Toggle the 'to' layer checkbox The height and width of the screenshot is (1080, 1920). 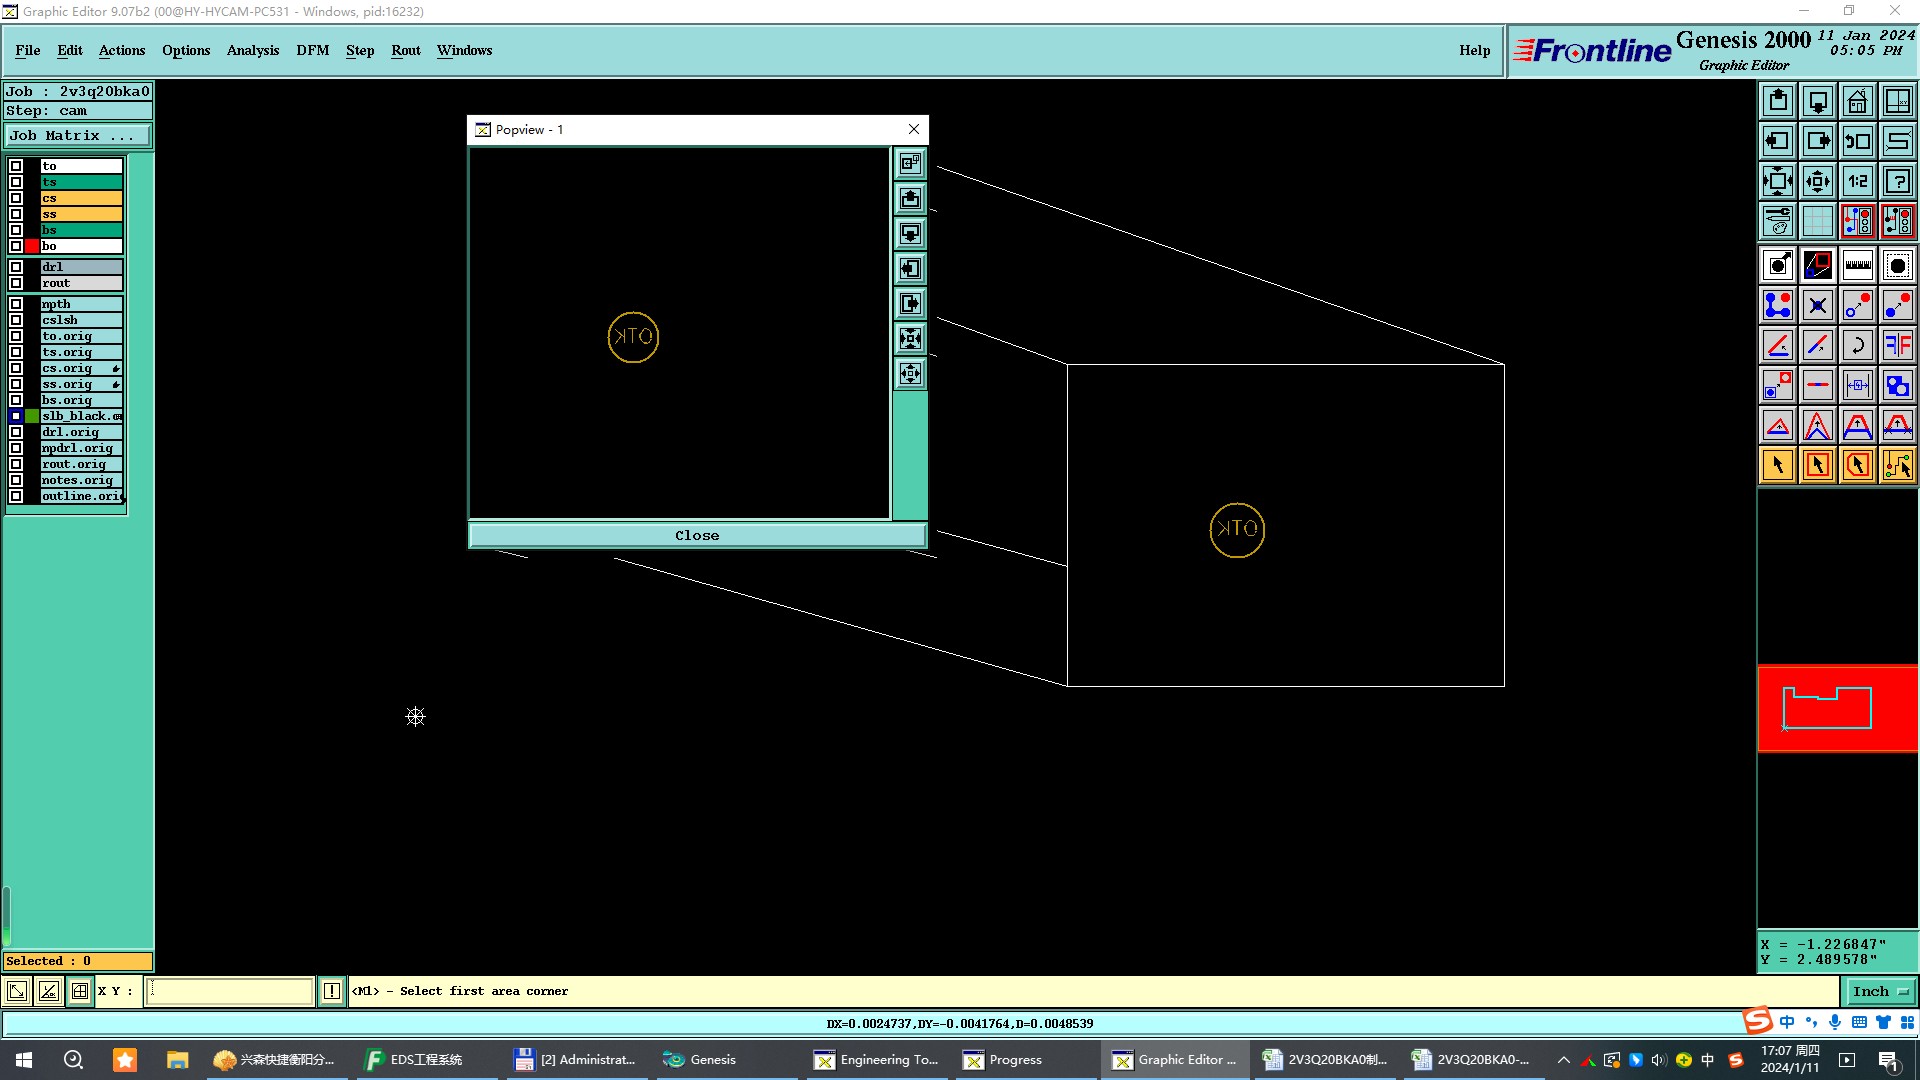coord(16,166)
